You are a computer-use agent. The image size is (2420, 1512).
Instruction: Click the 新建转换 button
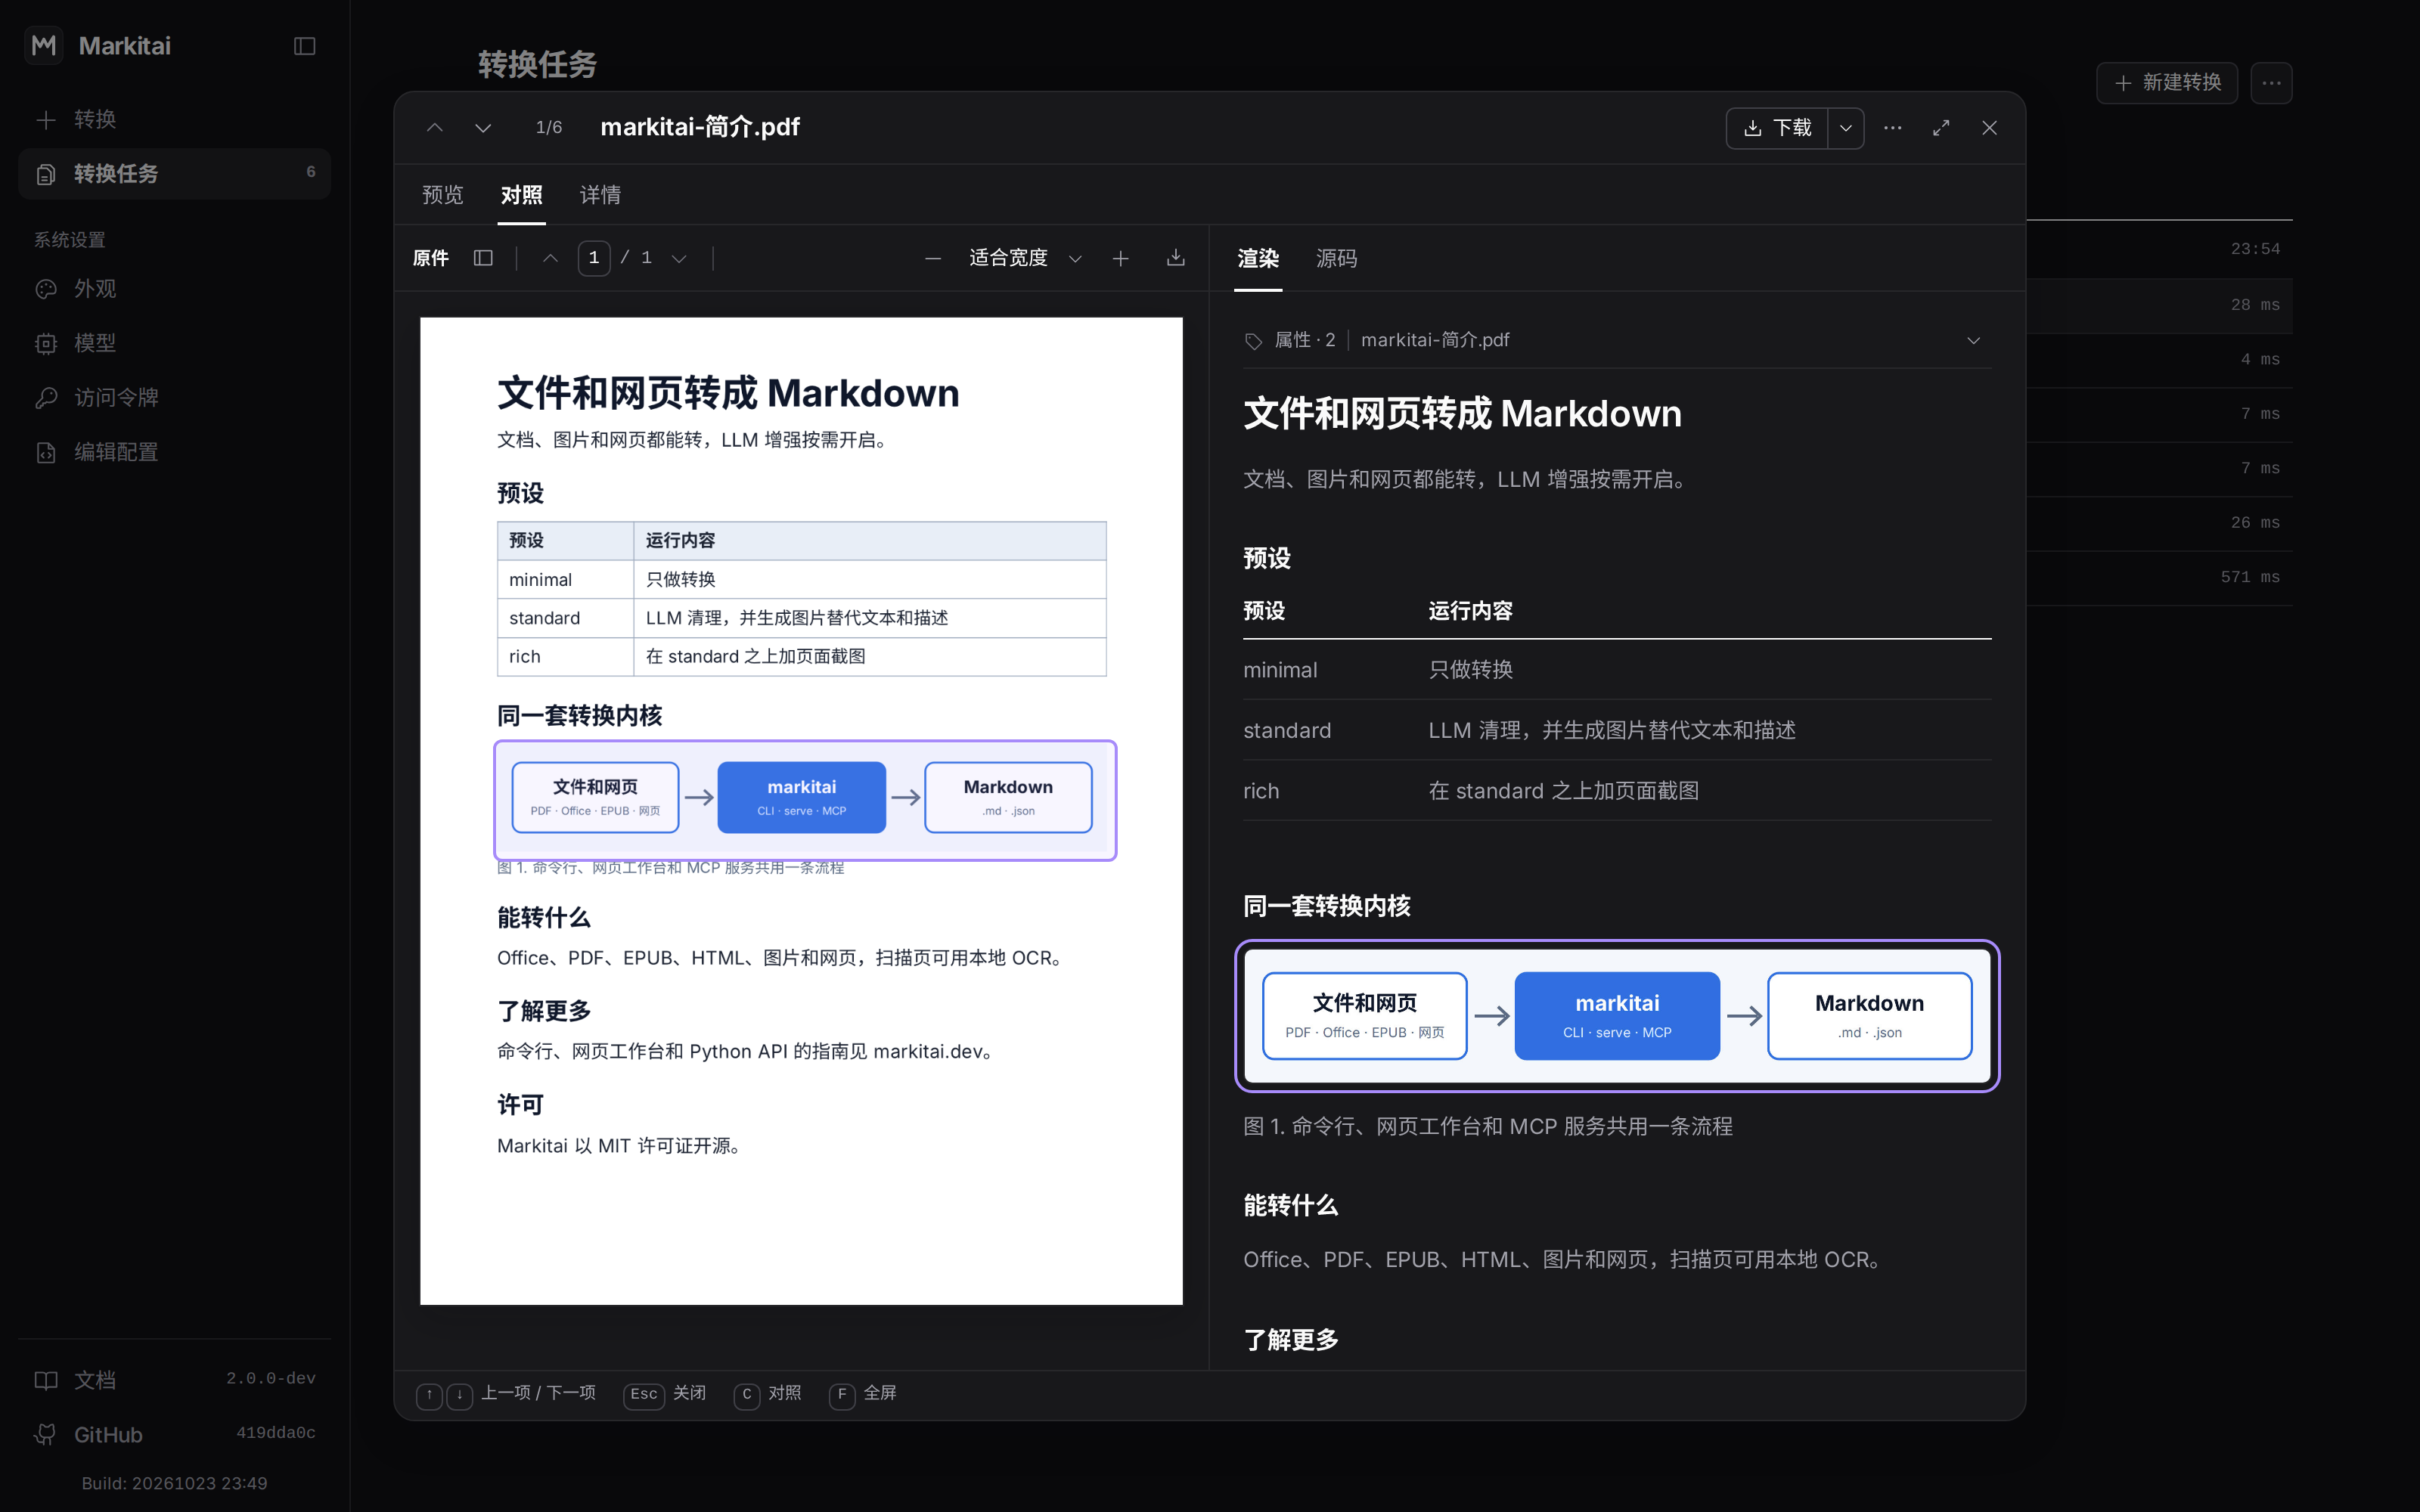tap(2167, 83)
